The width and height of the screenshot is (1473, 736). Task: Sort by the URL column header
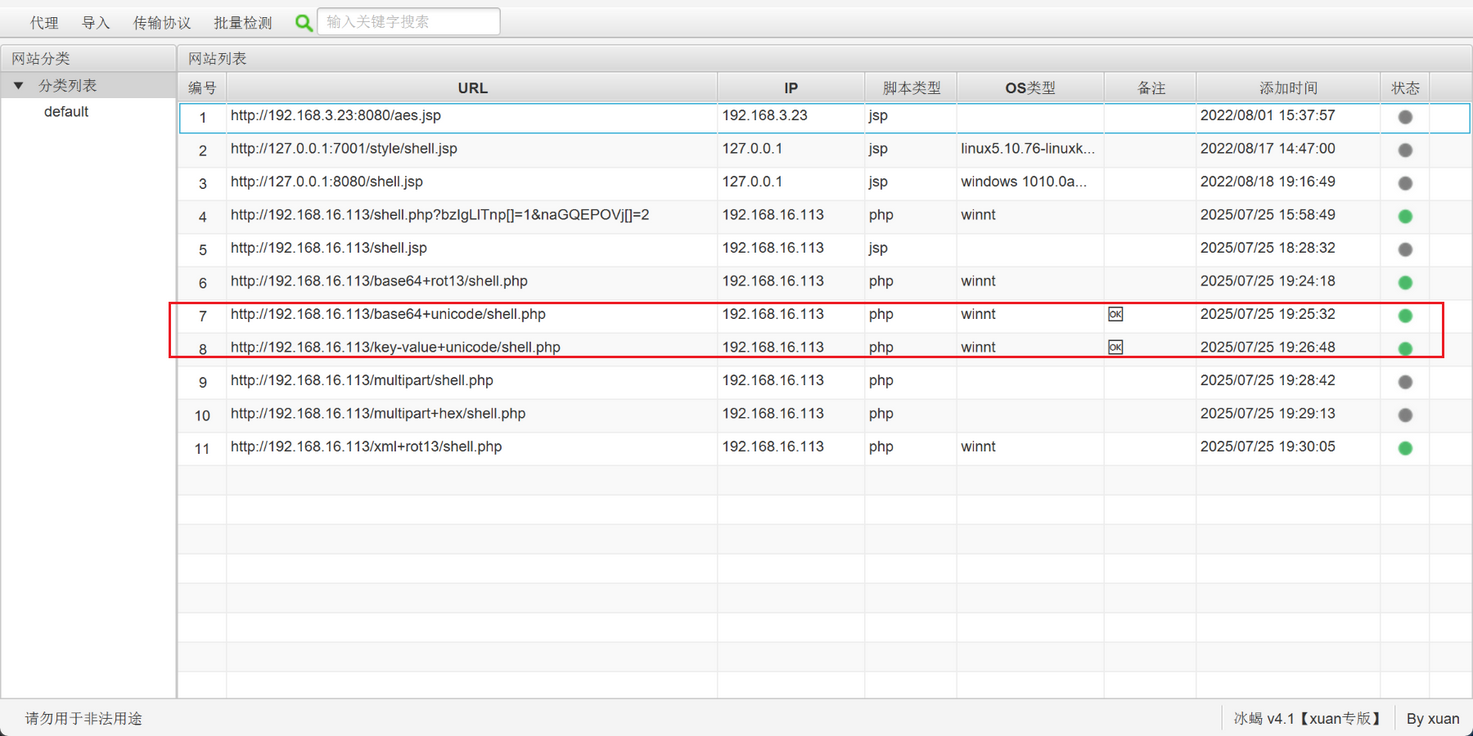[472, 88]
